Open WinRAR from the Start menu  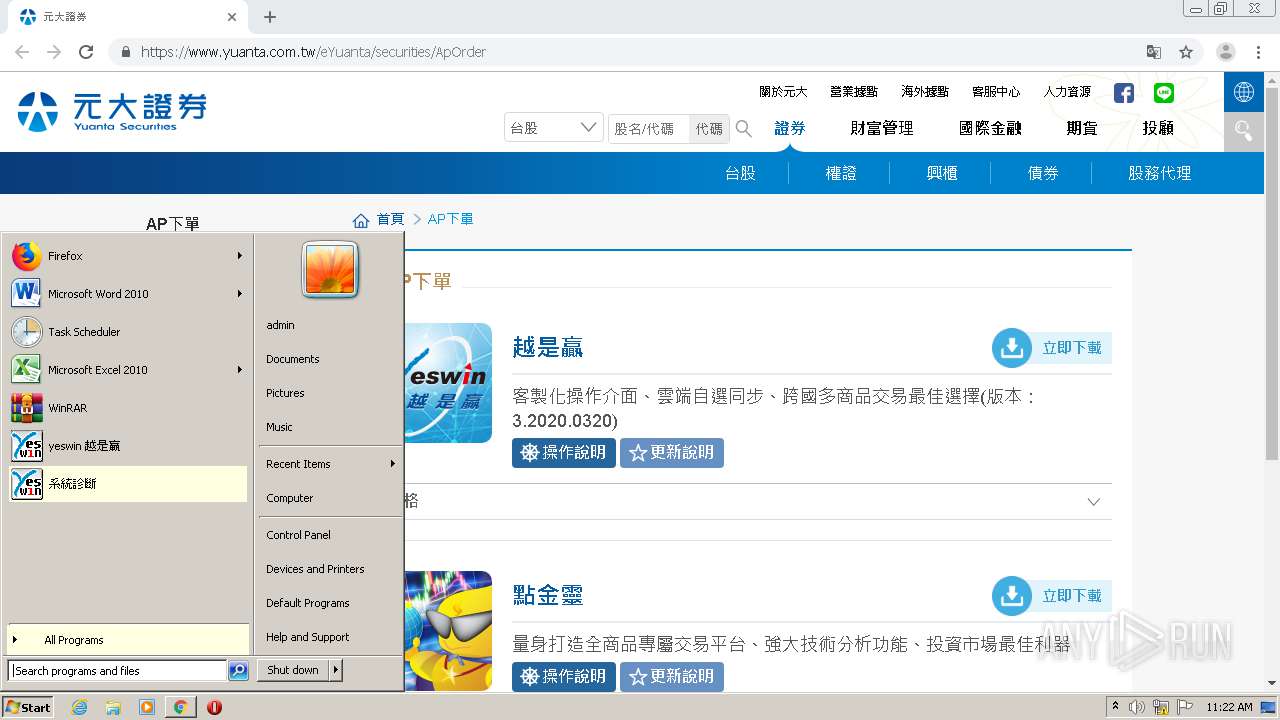127,408
